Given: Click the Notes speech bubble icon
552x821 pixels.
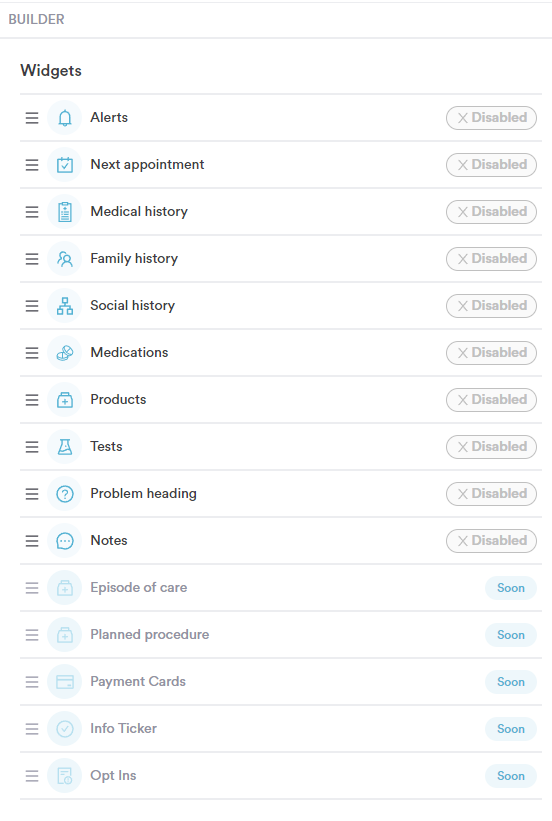Looking at the screenshot, I should pos(64,541).
